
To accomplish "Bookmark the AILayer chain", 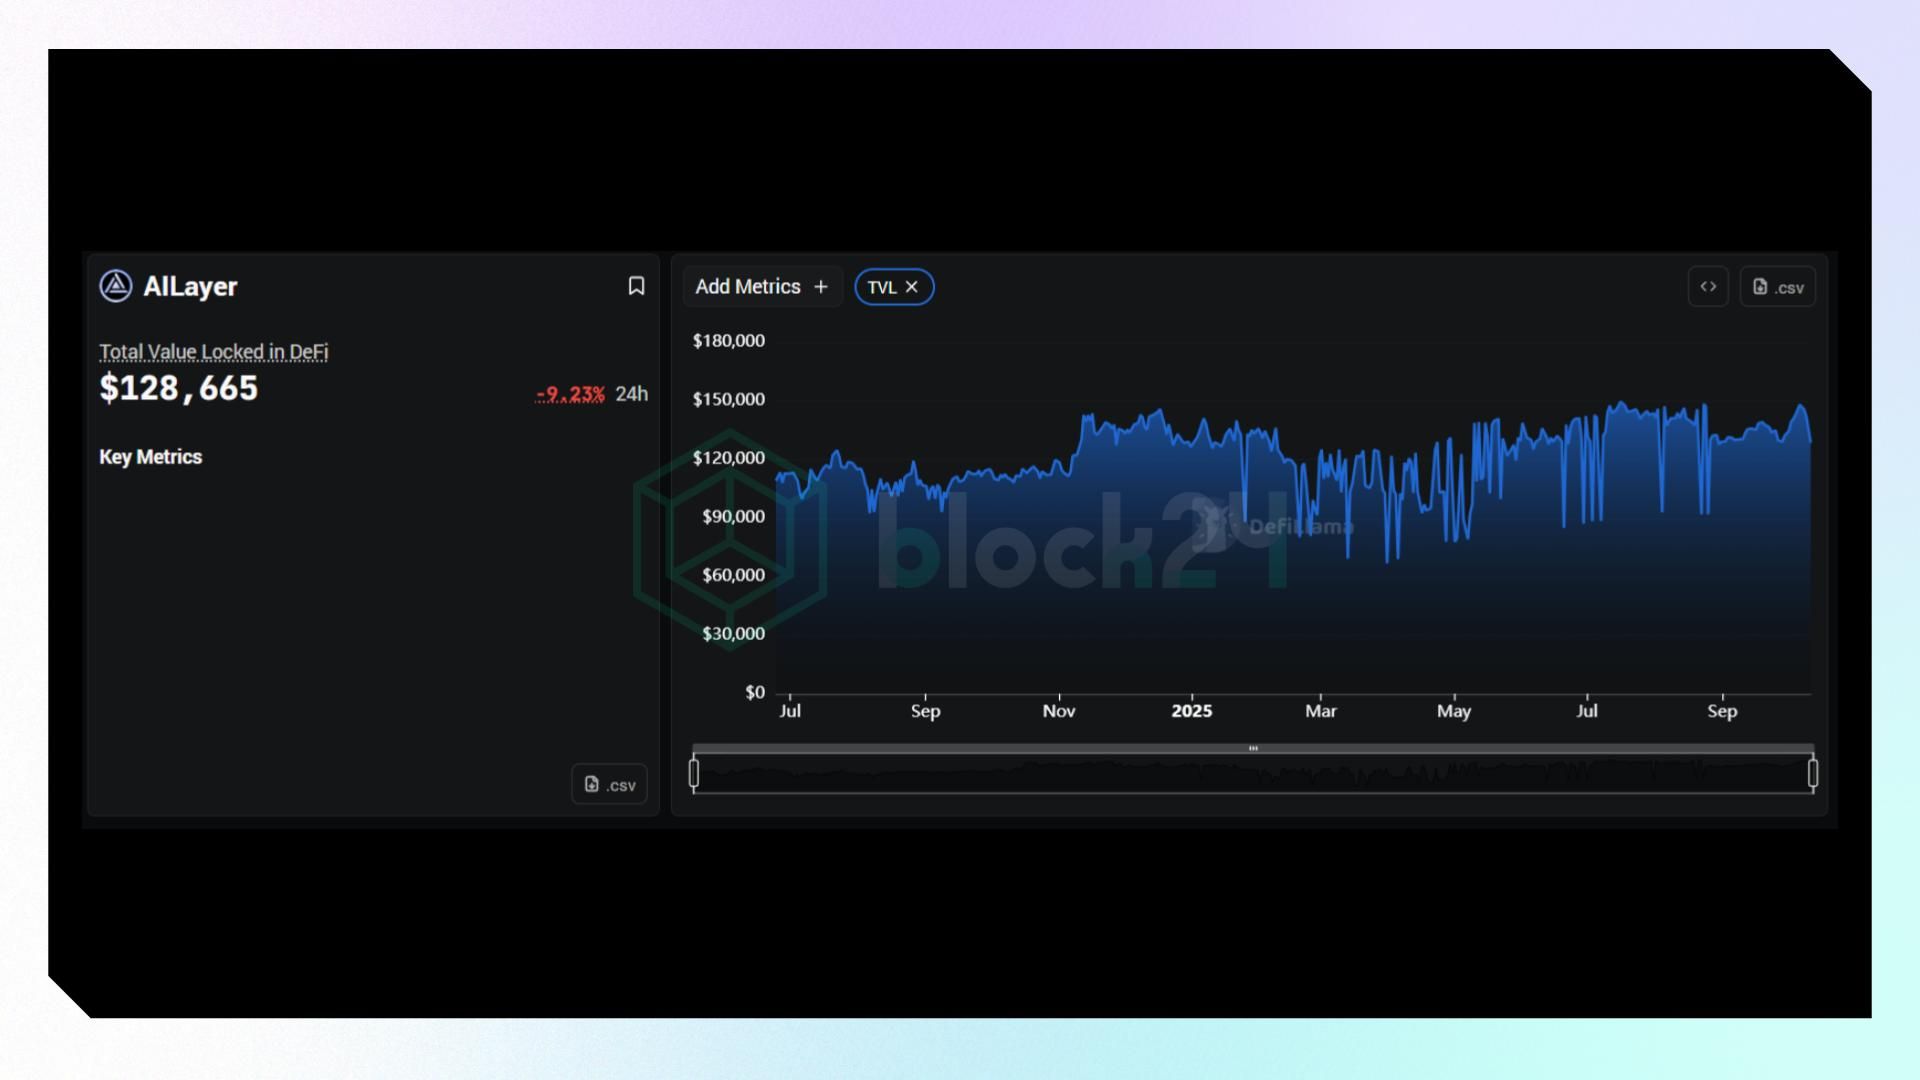I will click(636, 286).
